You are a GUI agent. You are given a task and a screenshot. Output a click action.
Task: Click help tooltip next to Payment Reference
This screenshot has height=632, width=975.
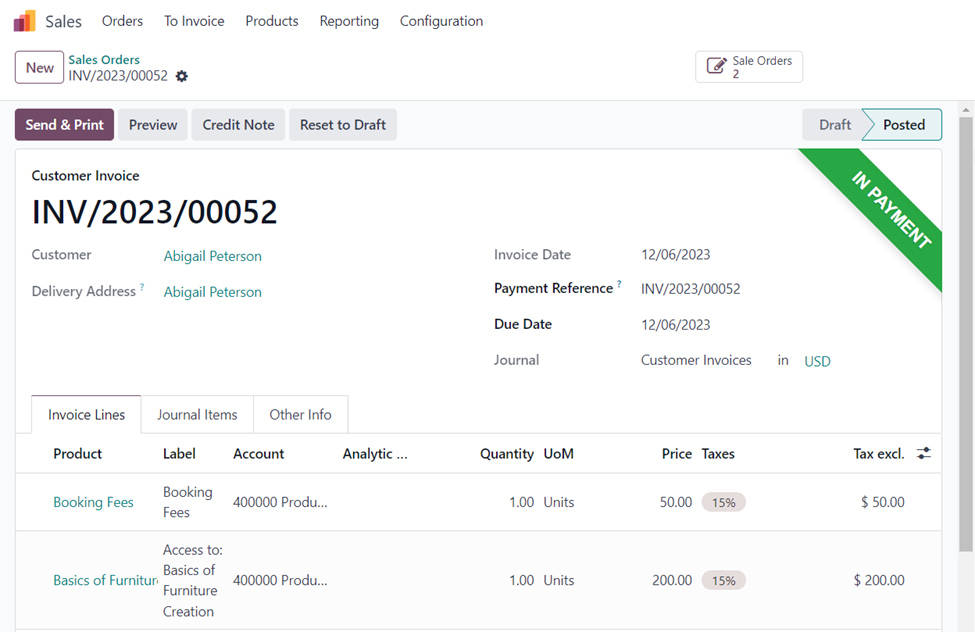coord(620,285)
